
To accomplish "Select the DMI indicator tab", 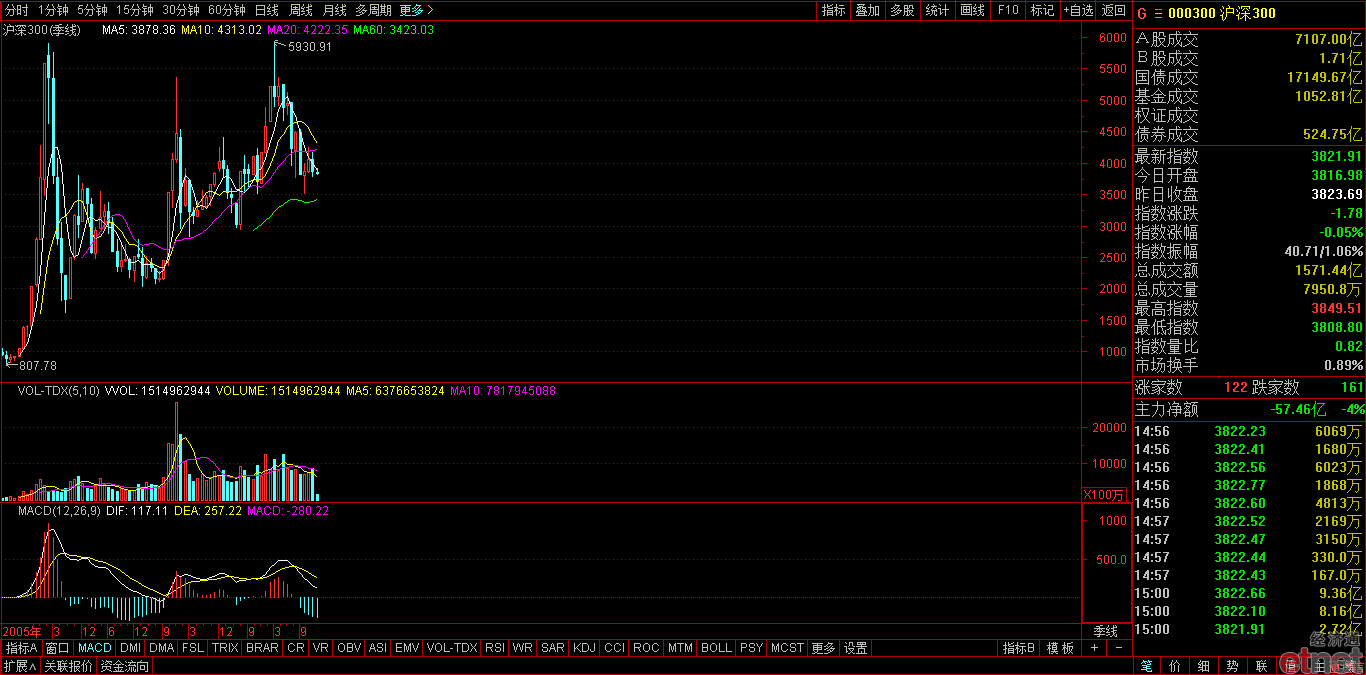I will [131, 648].
